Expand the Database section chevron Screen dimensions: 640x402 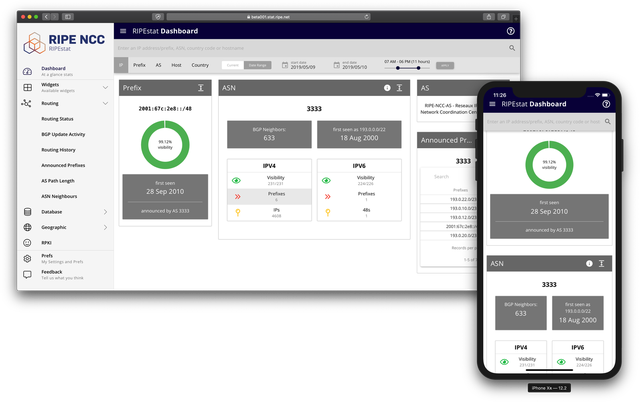click(105, 212)
